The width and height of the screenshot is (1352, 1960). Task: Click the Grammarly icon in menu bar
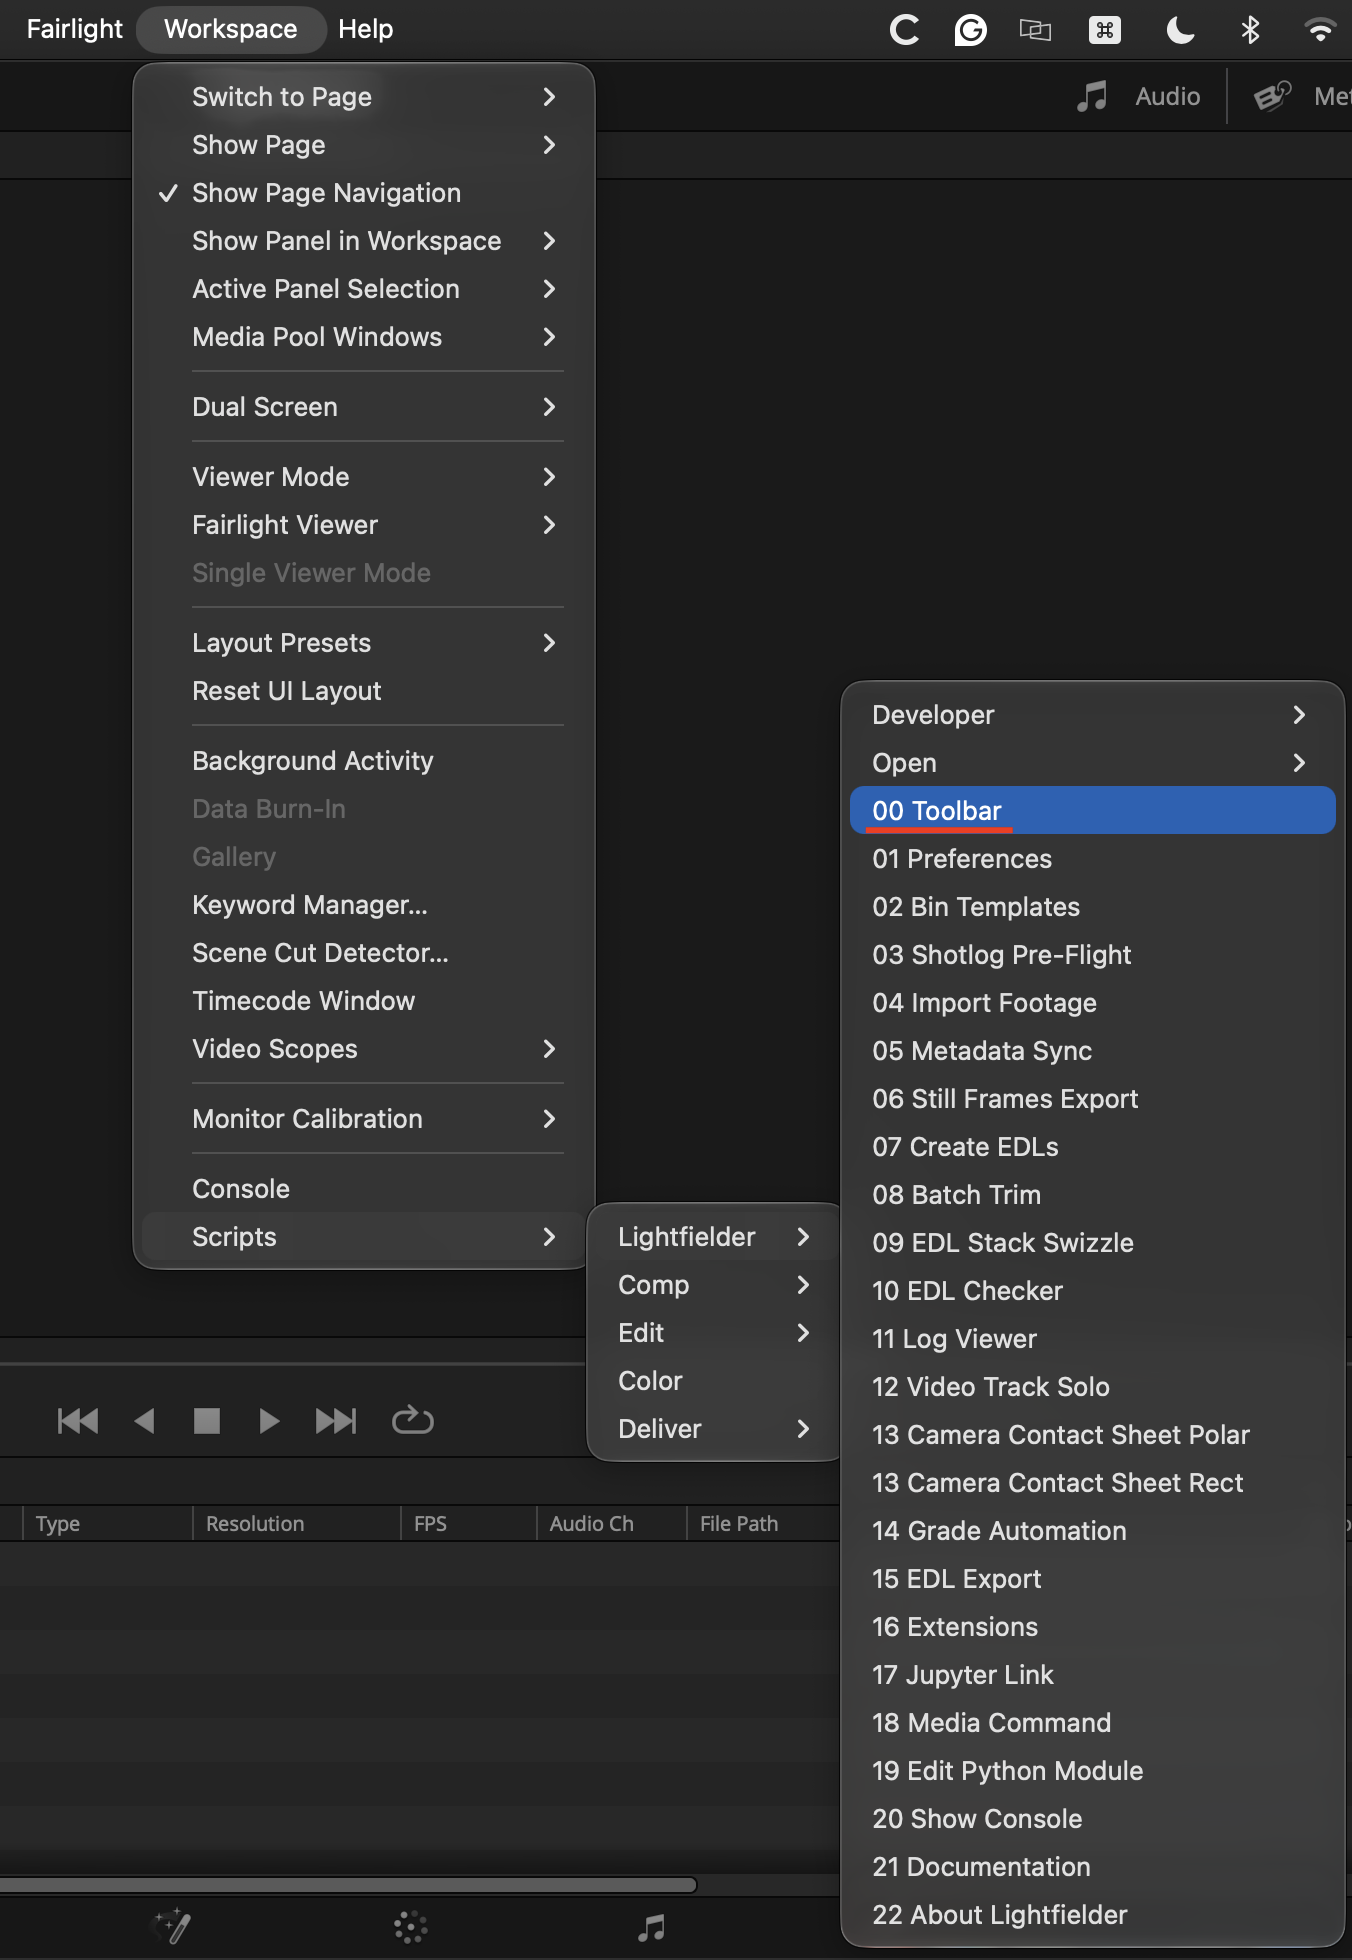(970, 30)
